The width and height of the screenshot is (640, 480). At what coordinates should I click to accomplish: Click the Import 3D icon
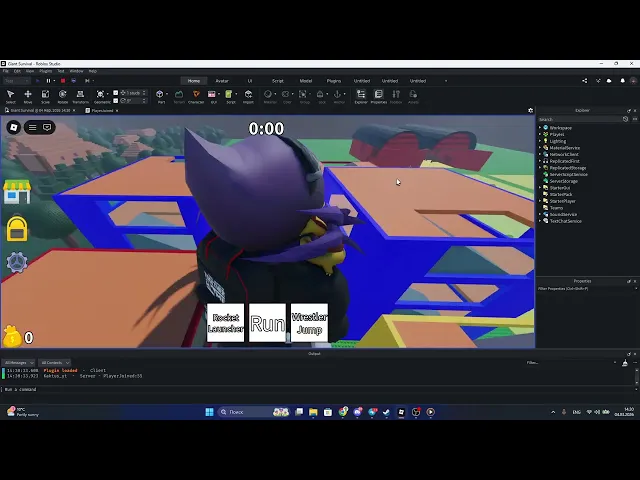tap(248, 96)
